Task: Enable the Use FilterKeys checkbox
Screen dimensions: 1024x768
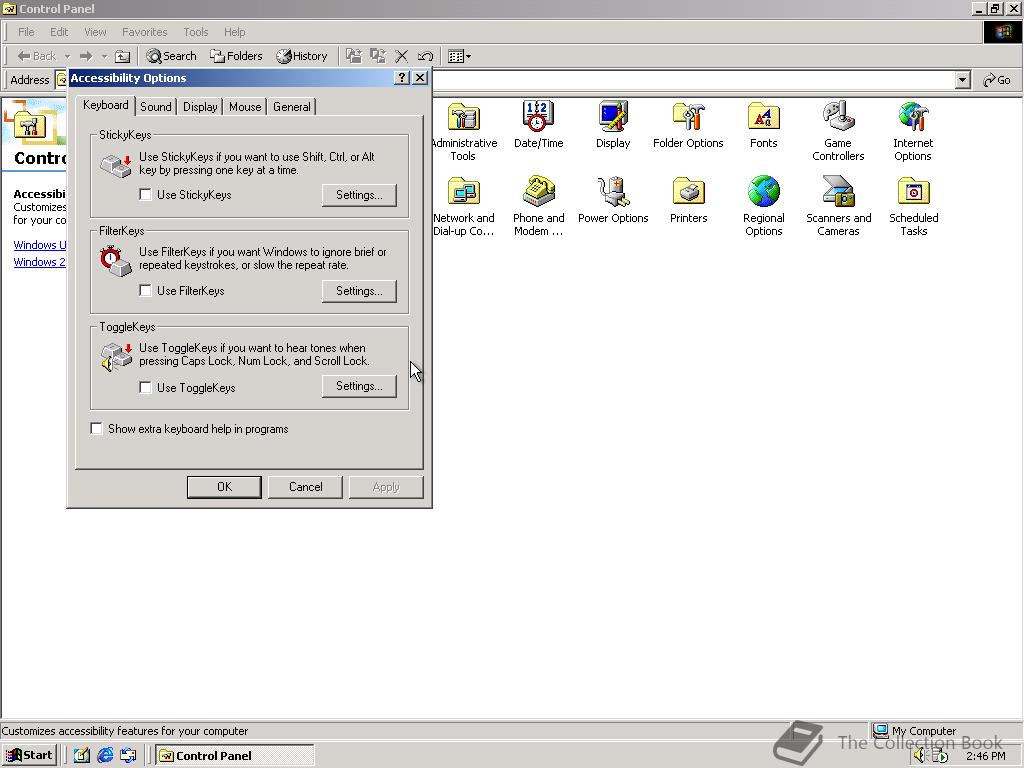Action: coord(146,291)
